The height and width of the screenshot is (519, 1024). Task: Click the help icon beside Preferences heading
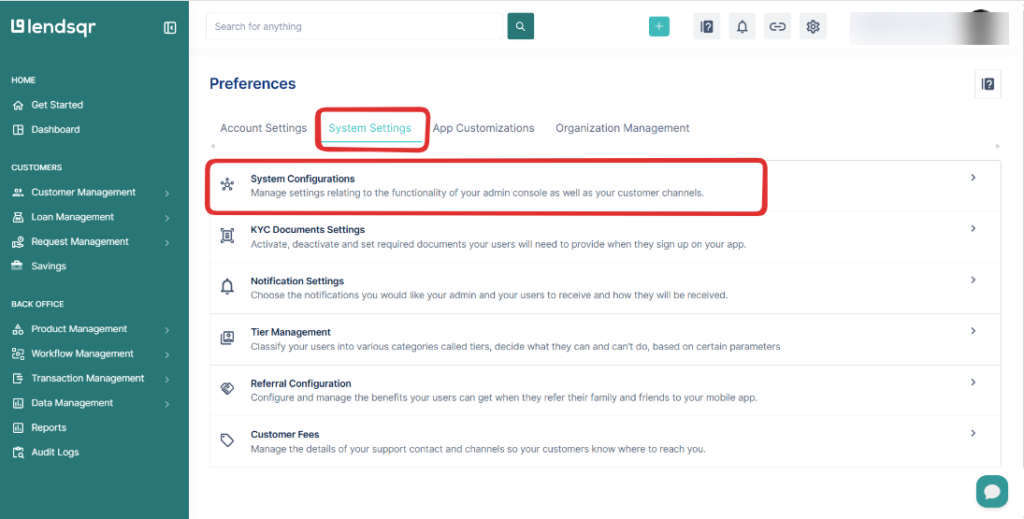pyautogui.click(x=988, y=84)
